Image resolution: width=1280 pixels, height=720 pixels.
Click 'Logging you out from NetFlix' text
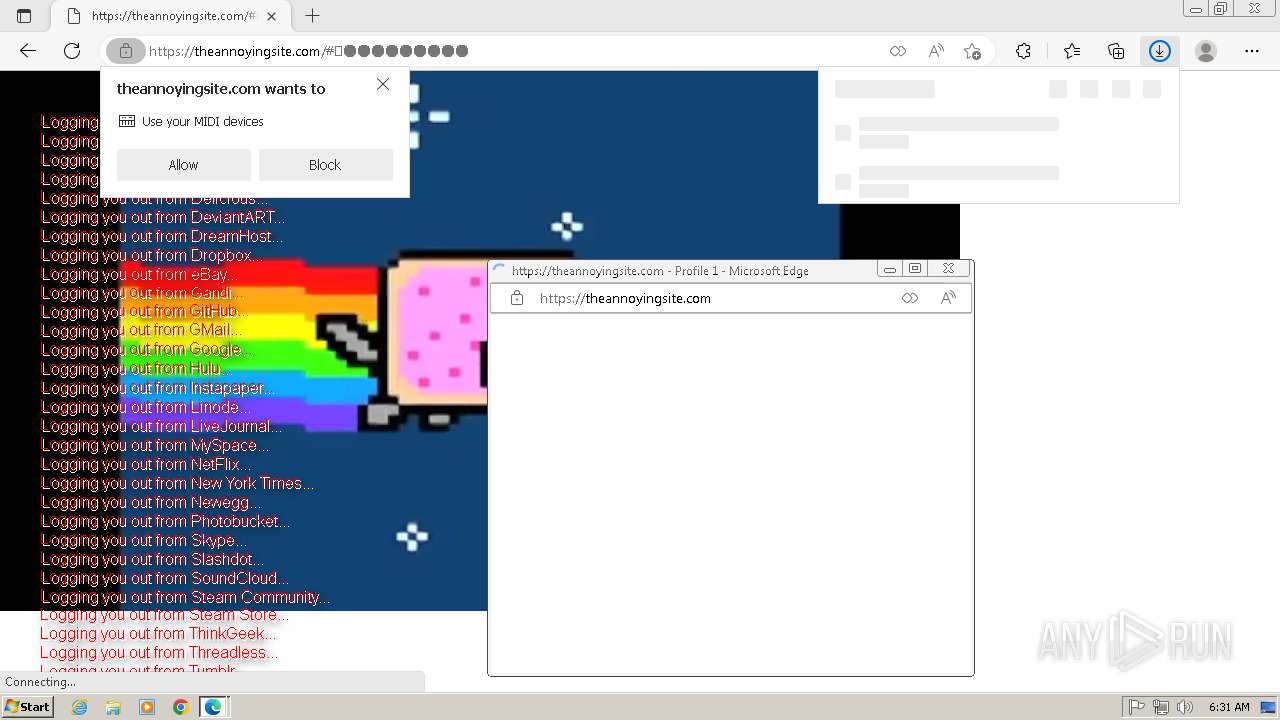point(147,464)
